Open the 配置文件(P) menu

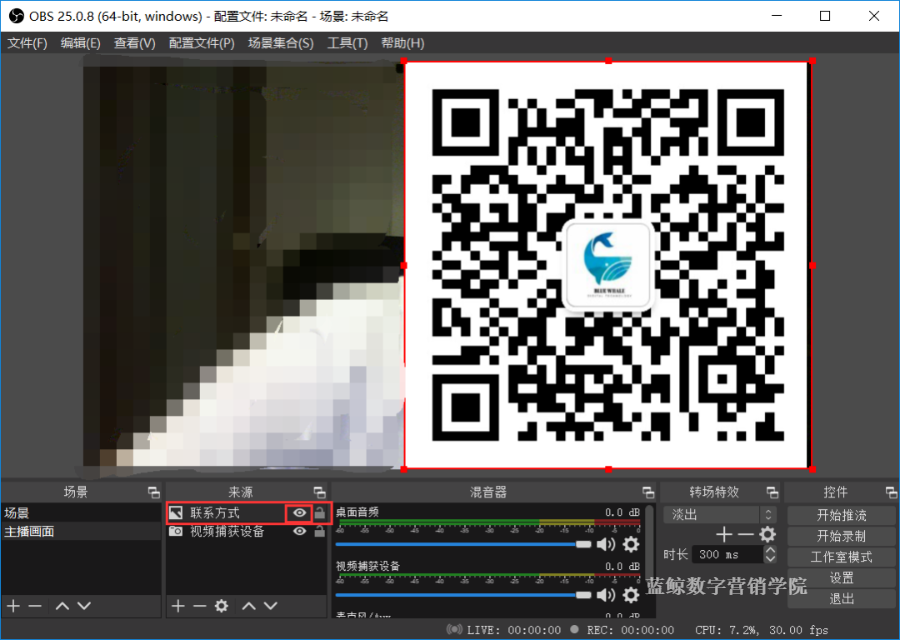coord(202,43)
